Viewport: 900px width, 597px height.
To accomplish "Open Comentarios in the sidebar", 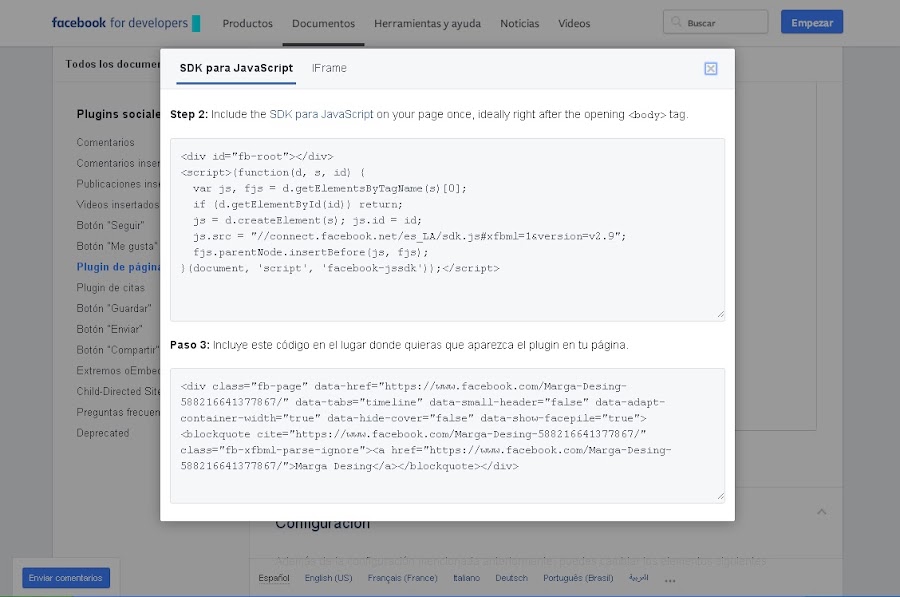I will [106, 142].
